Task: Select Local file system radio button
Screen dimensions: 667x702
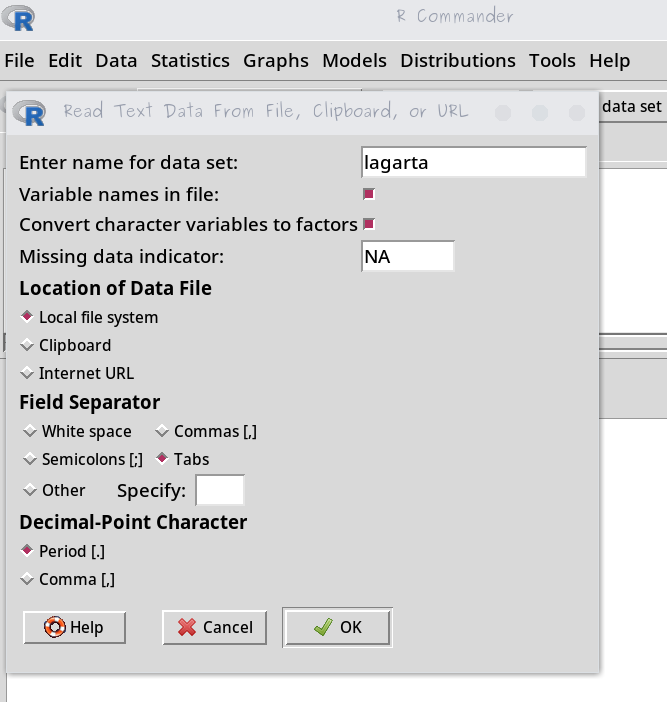Action: (28, 317)
